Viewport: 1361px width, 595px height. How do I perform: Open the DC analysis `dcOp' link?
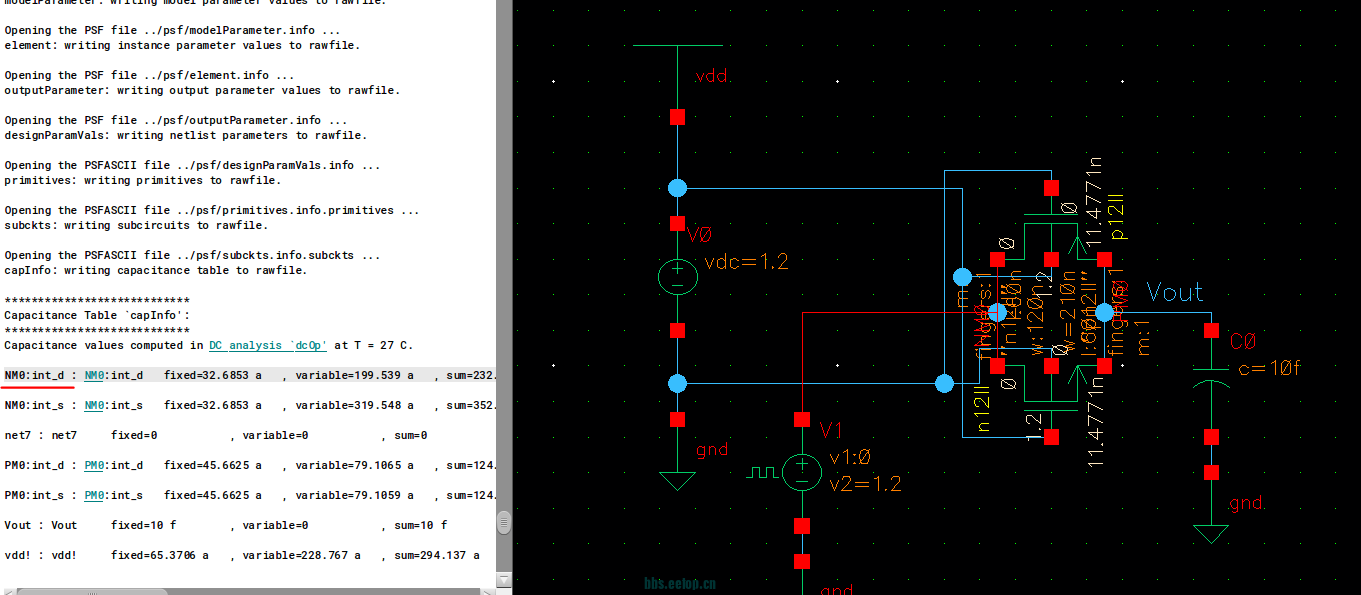point(268,345)
